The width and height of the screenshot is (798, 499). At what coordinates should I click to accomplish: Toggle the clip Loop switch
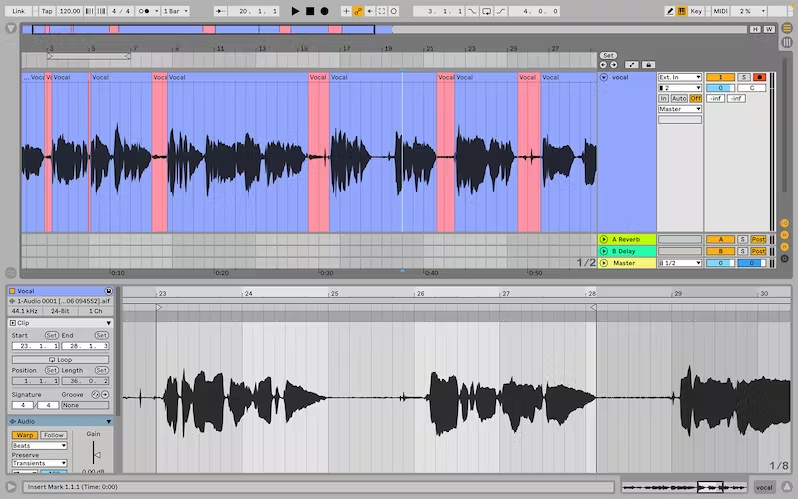click(60, 359)
